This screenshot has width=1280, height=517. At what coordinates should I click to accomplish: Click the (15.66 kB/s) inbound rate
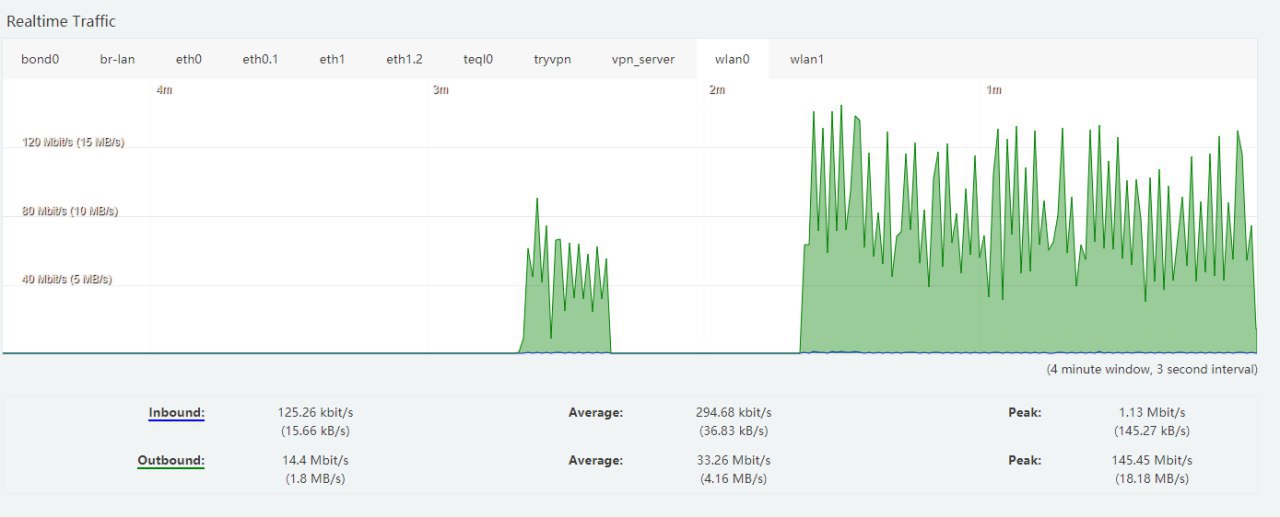click(313, 431)
